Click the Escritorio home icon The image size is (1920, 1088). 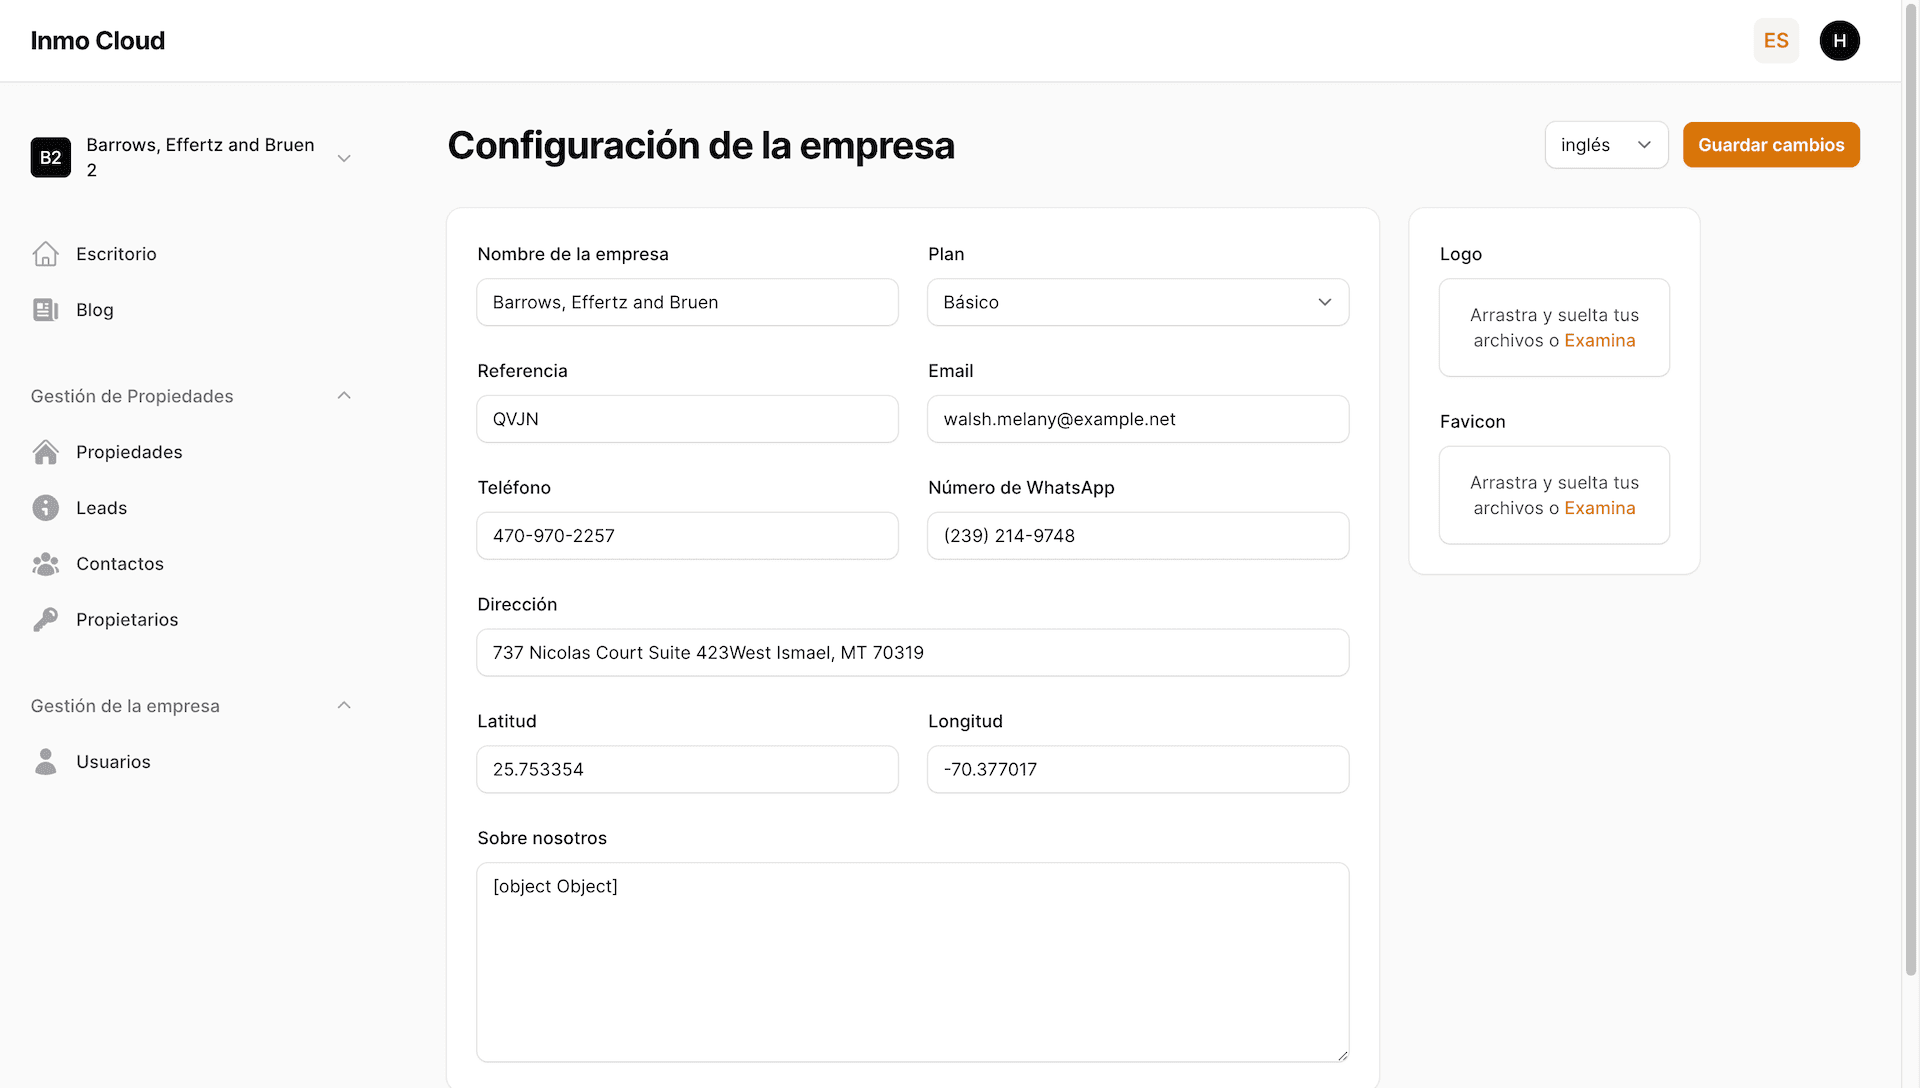45,254
